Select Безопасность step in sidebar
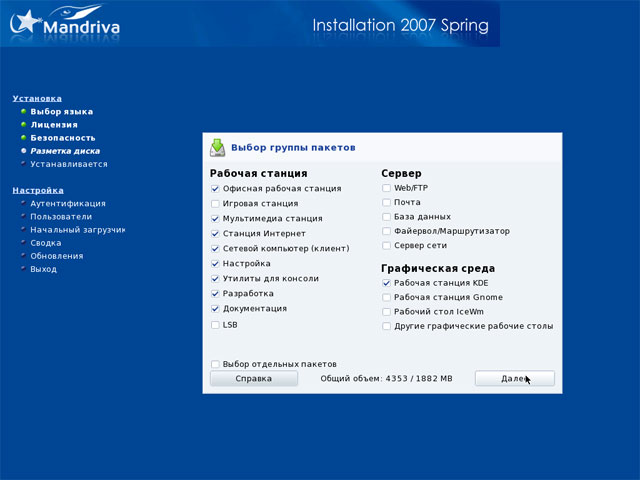 (63, 138)
